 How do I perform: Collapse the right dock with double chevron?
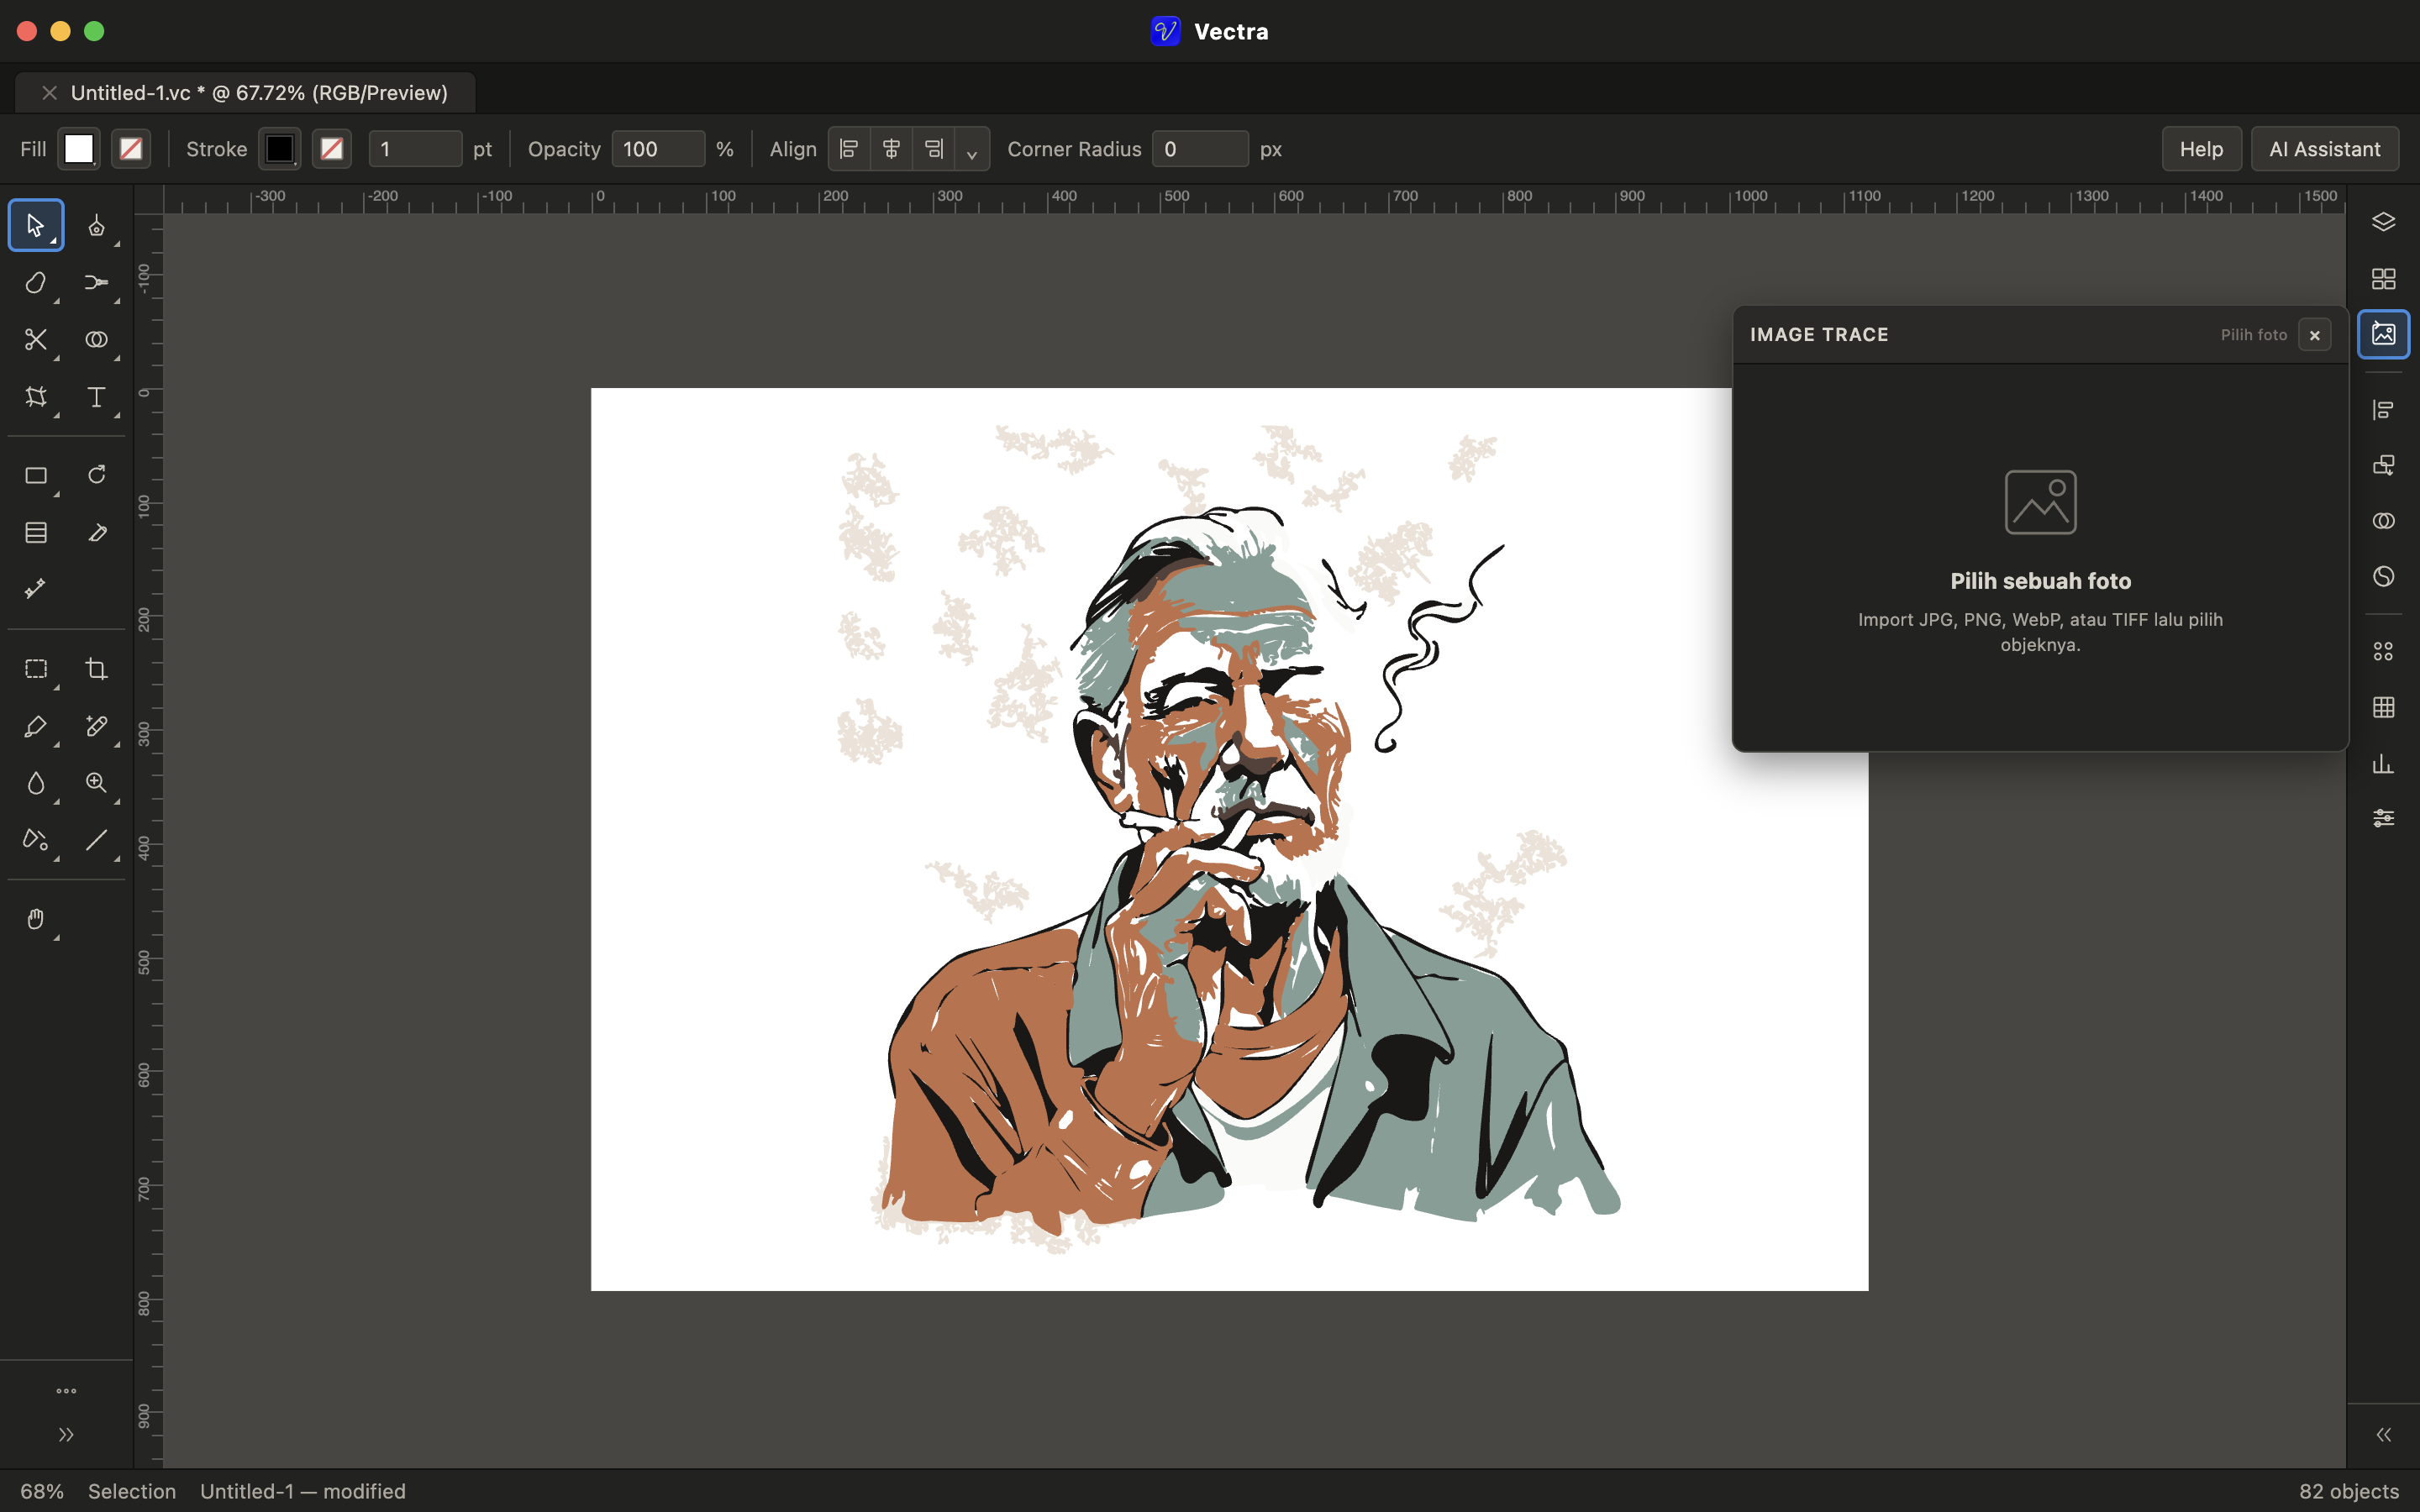(2383, 1435)
